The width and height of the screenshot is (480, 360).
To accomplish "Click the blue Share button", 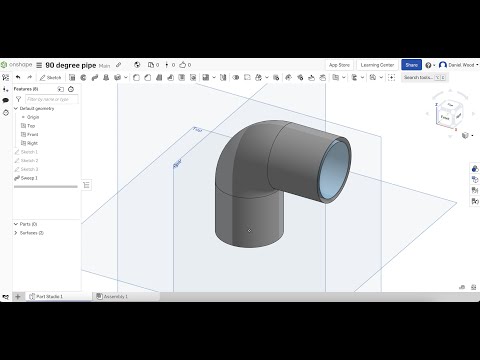I will 411,65.
